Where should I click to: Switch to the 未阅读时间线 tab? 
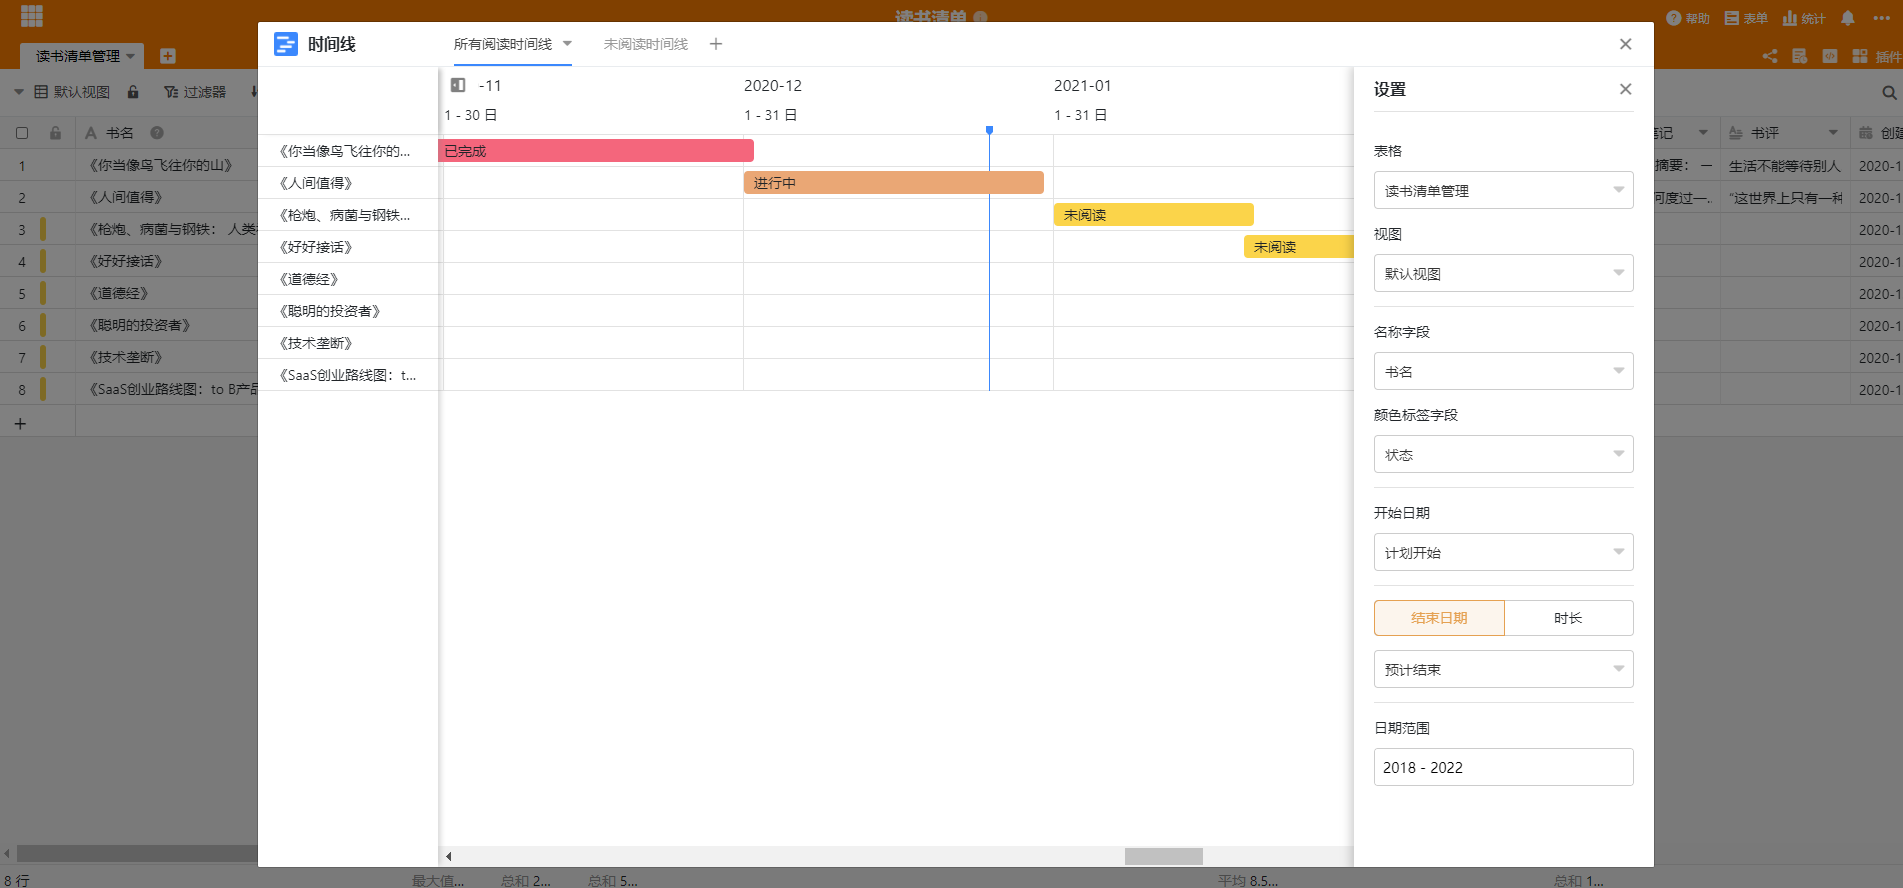(646, 44)
